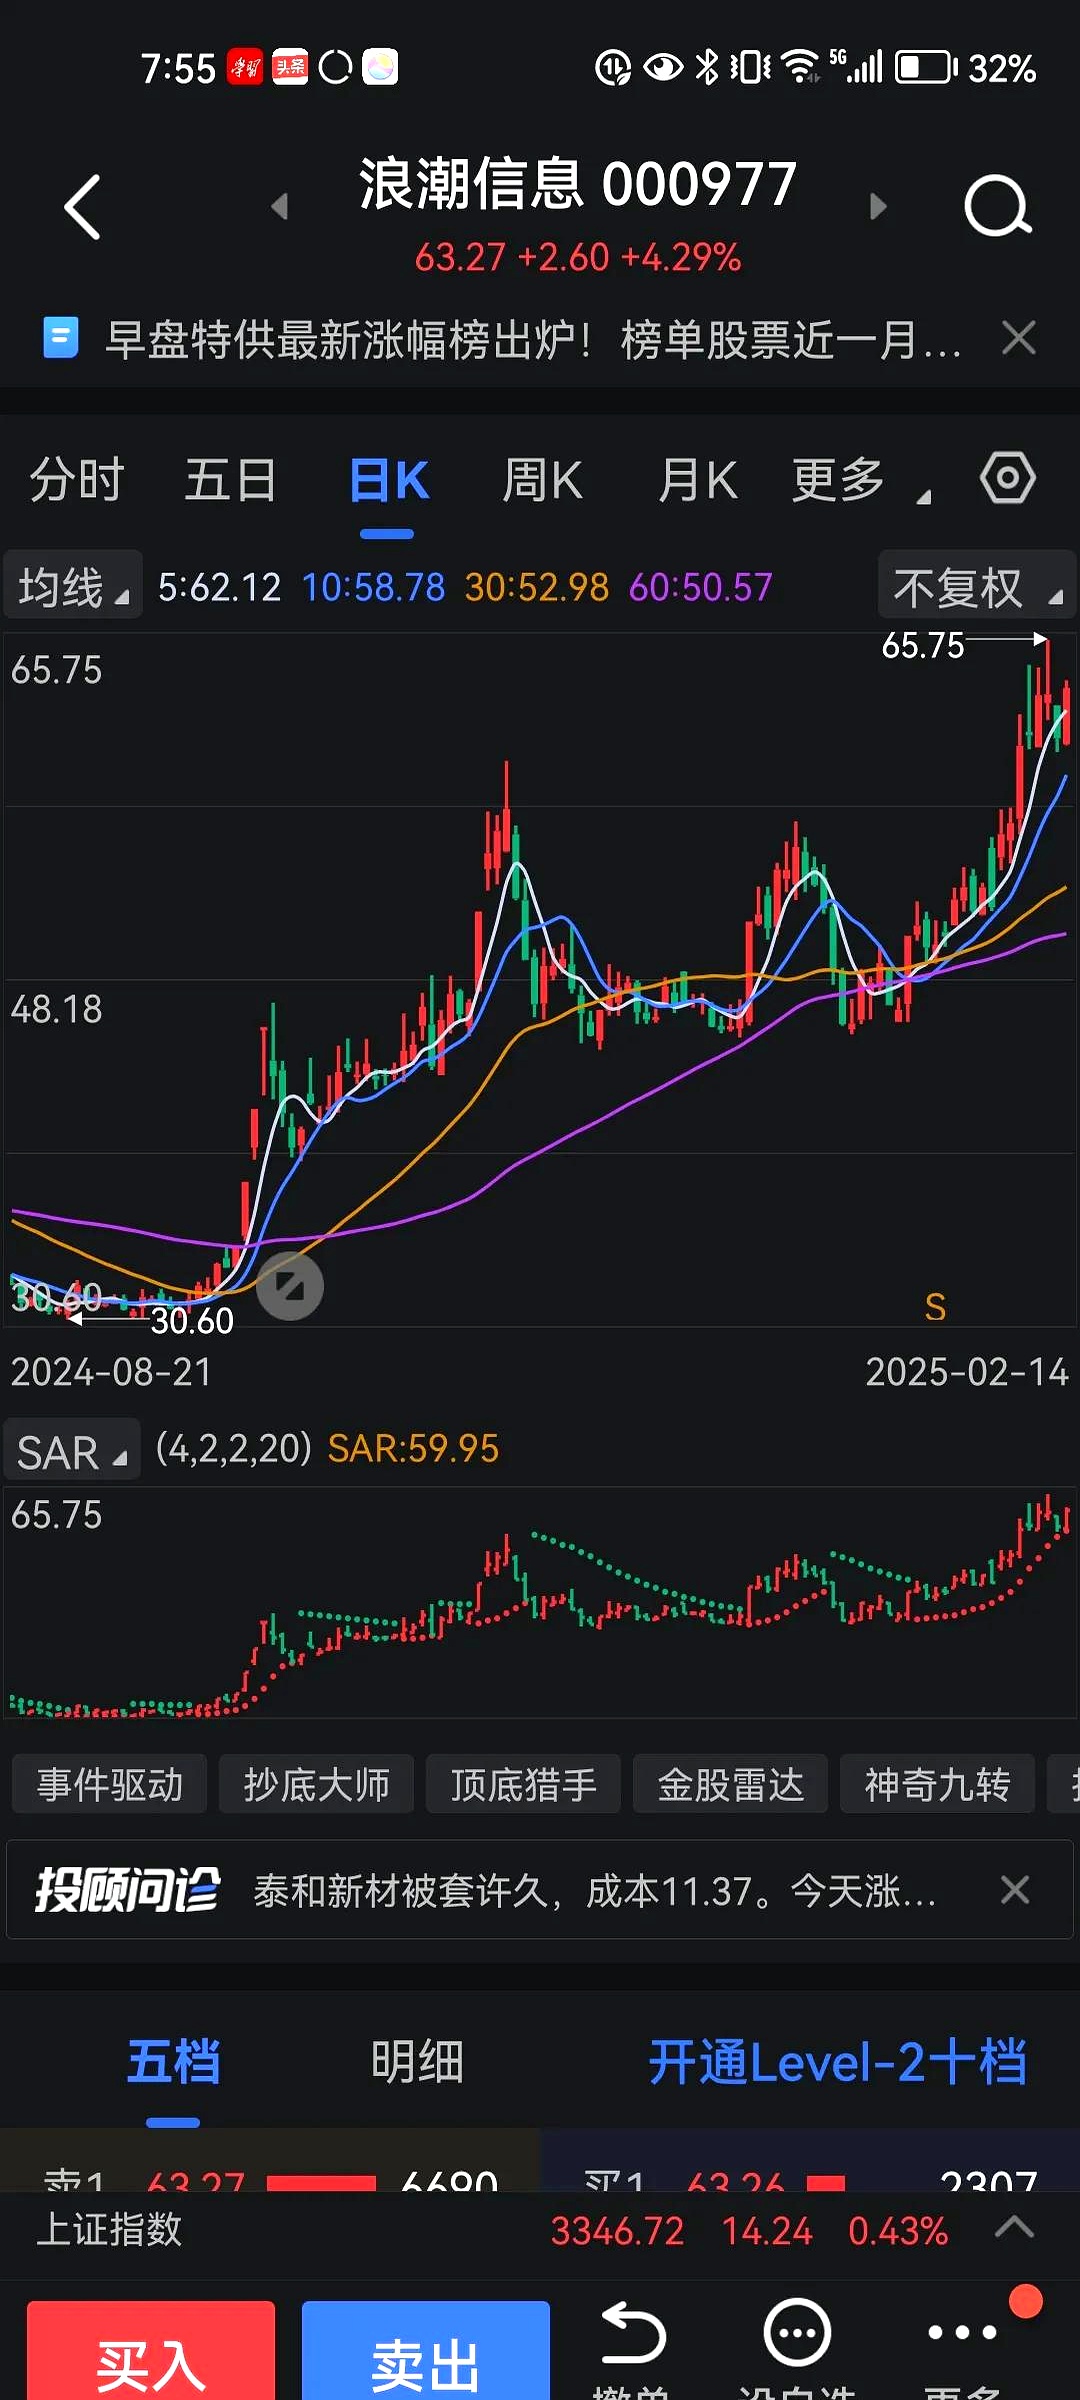Tap the 2024-08-21 start date label

[111, 1372]
